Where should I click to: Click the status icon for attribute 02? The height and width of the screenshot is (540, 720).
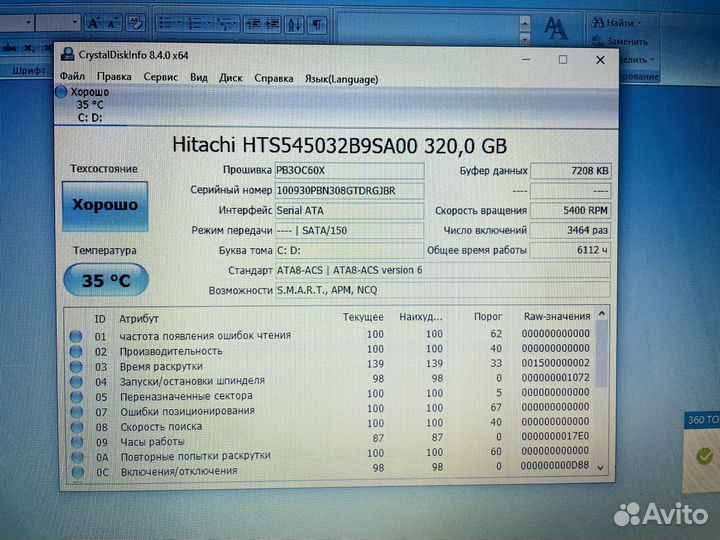coord(76,351)
